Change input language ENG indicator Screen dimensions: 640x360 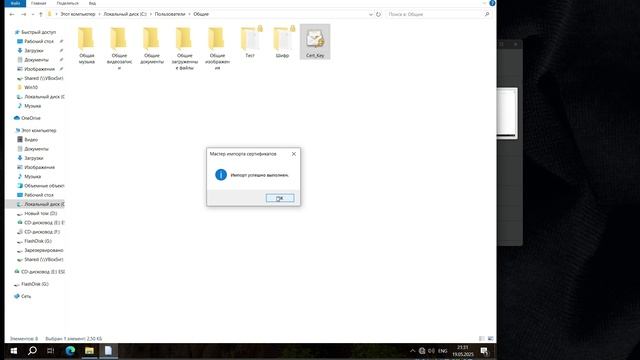tap(442, 351)
